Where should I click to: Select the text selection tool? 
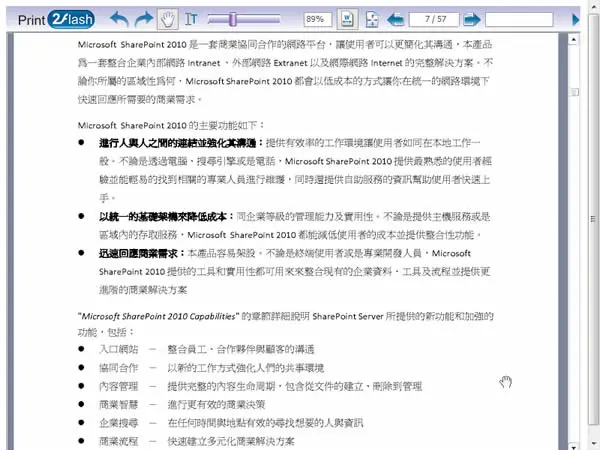pos(191,19)
